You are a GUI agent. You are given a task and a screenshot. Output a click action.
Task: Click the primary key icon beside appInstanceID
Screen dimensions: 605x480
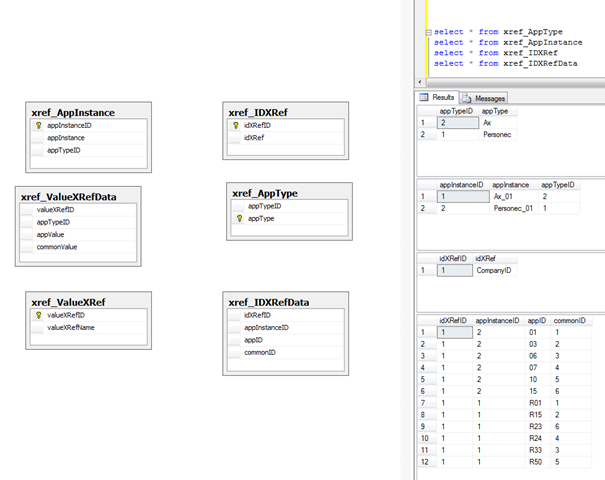point(39,126)
